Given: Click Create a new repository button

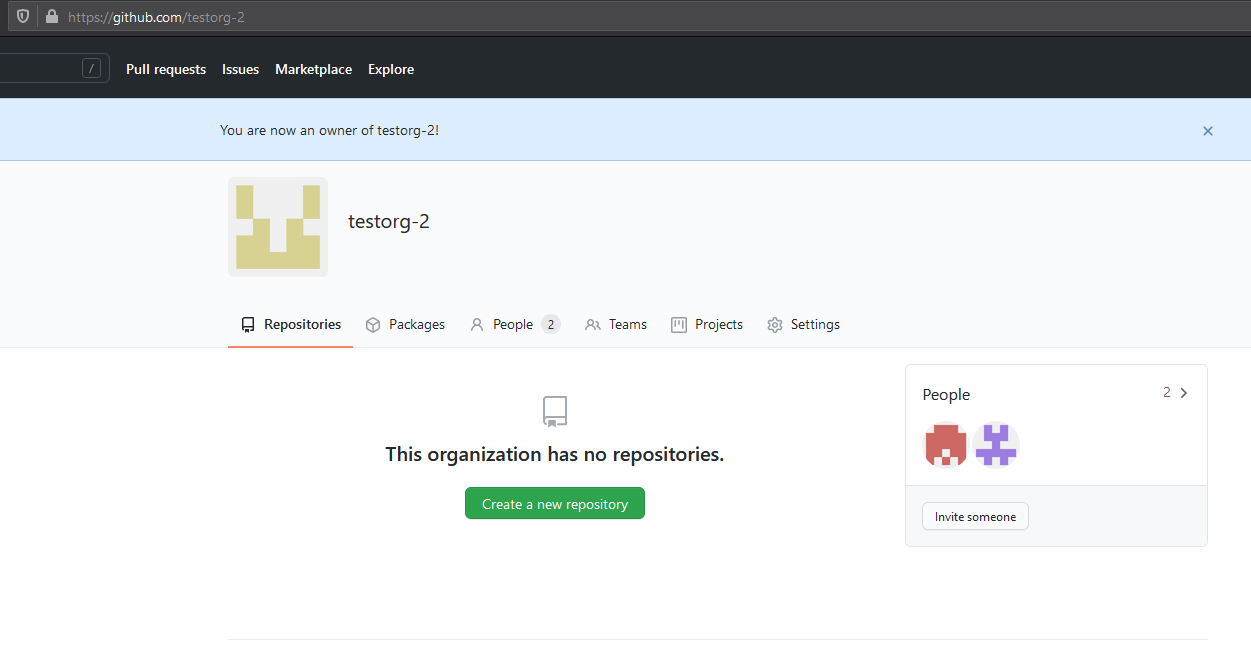Looking at the screenshot, I should point(555,503).
